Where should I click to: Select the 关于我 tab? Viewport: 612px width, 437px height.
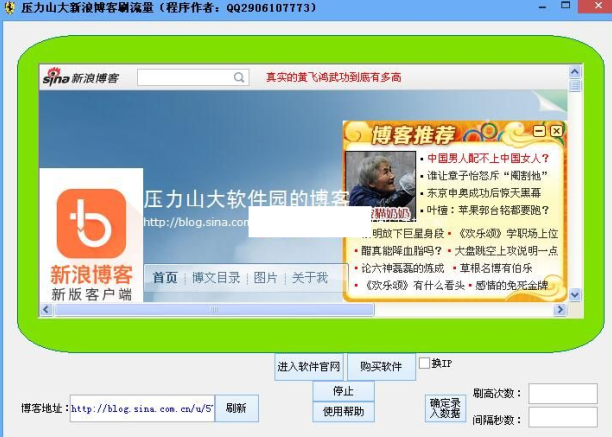tap(309, 278)
